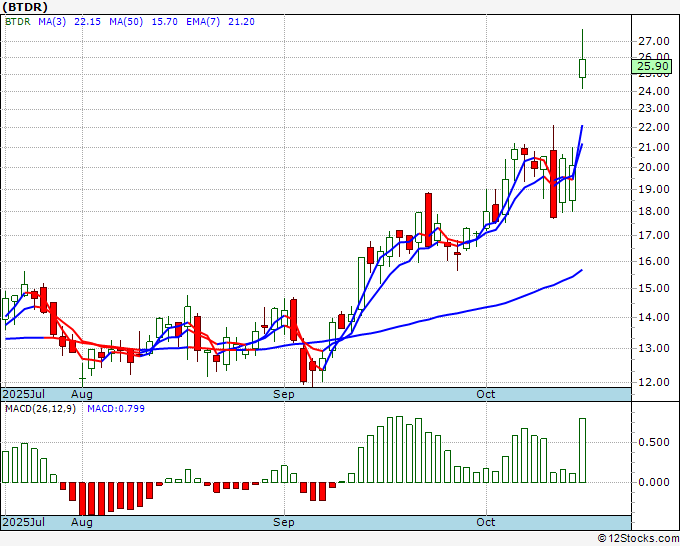Image resolution: width=680 pixels, height=546 pixels.
Task: Select the 23.00 price axis label
Action: (654, 108)
